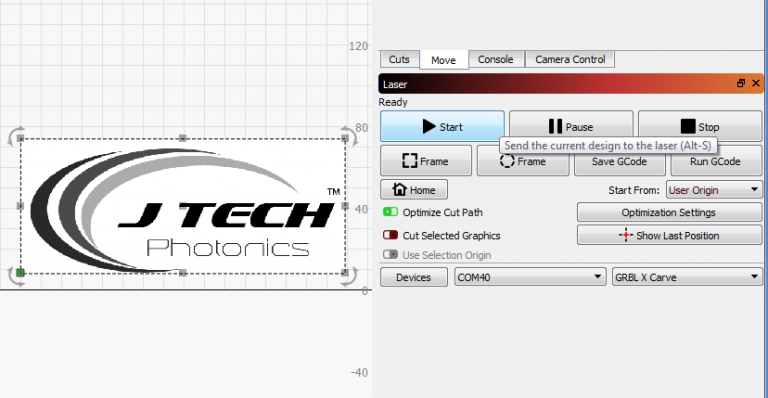Toggle Use Selection Origin switch
The width and height of the screenshot is (768, 398).
coord(390,255)
